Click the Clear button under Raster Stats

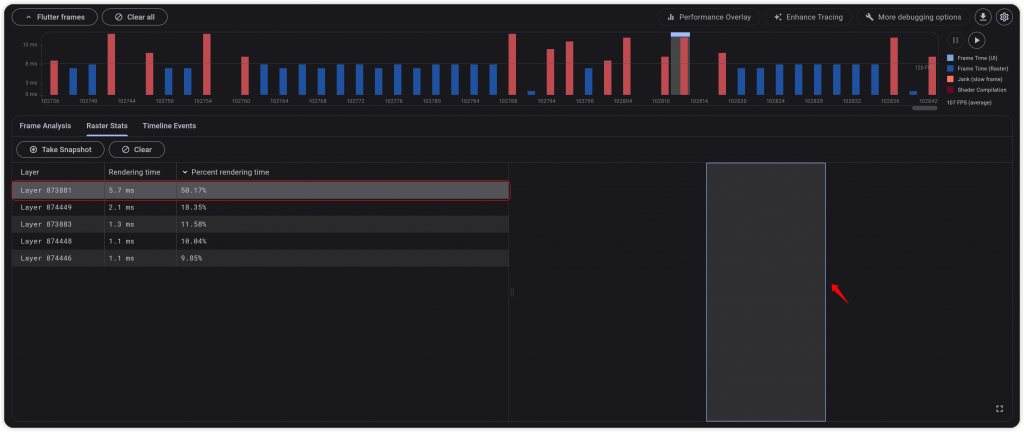coord(136,149)
